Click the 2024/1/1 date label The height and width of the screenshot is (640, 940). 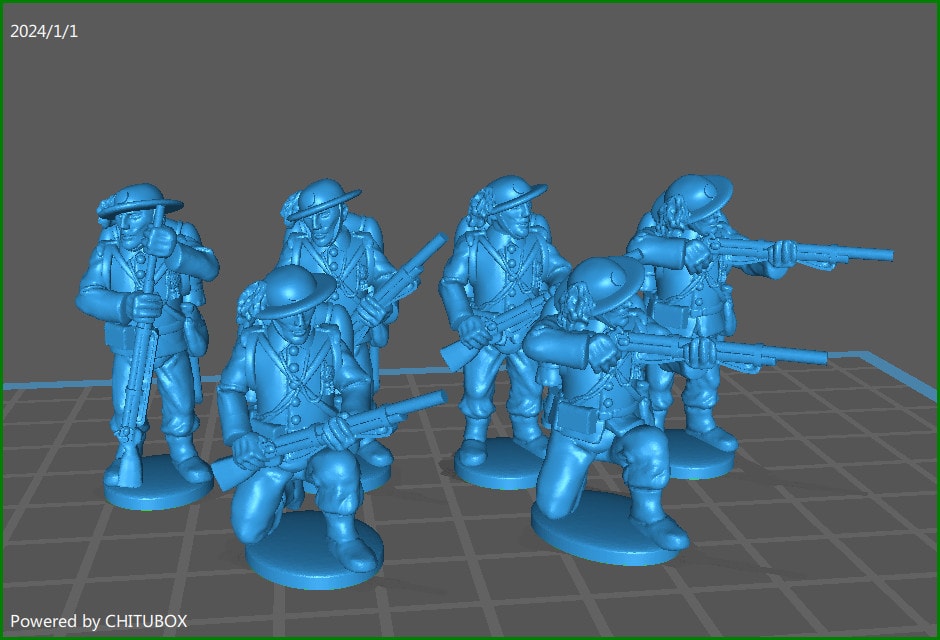click(44, 31)
